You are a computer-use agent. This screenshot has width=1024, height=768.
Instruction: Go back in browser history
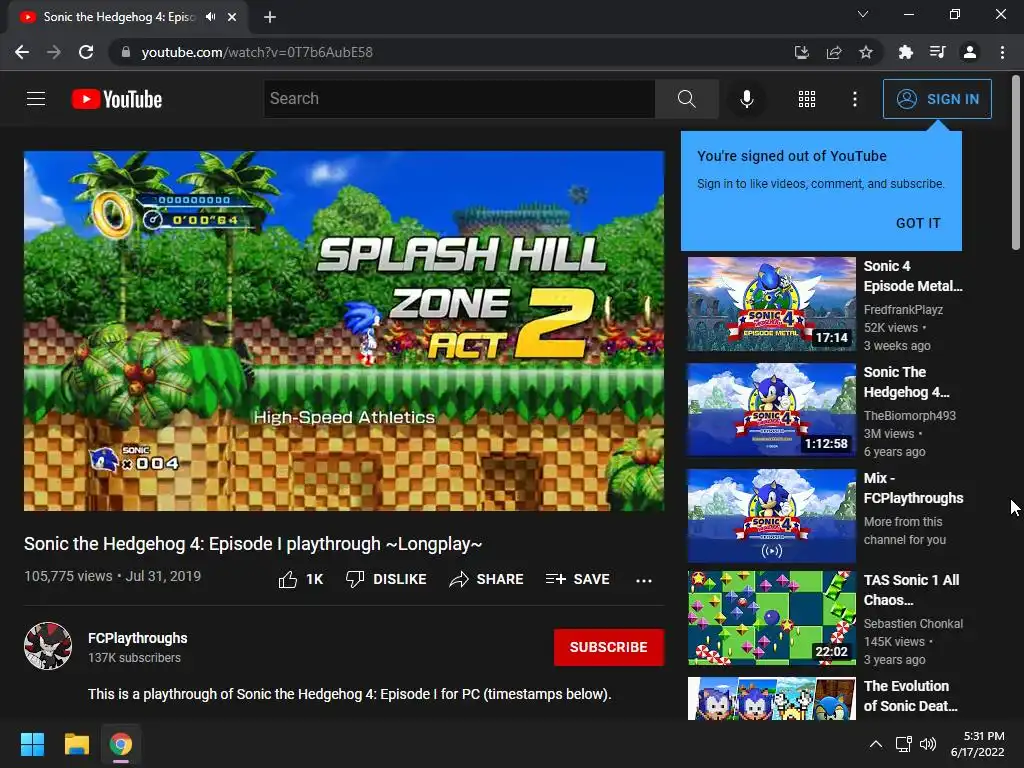pyautogui.click(x=22, y=52)
